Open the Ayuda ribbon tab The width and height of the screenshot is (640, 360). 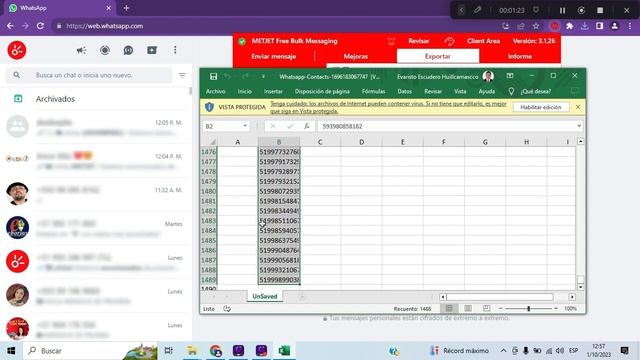tap(487, 91)
